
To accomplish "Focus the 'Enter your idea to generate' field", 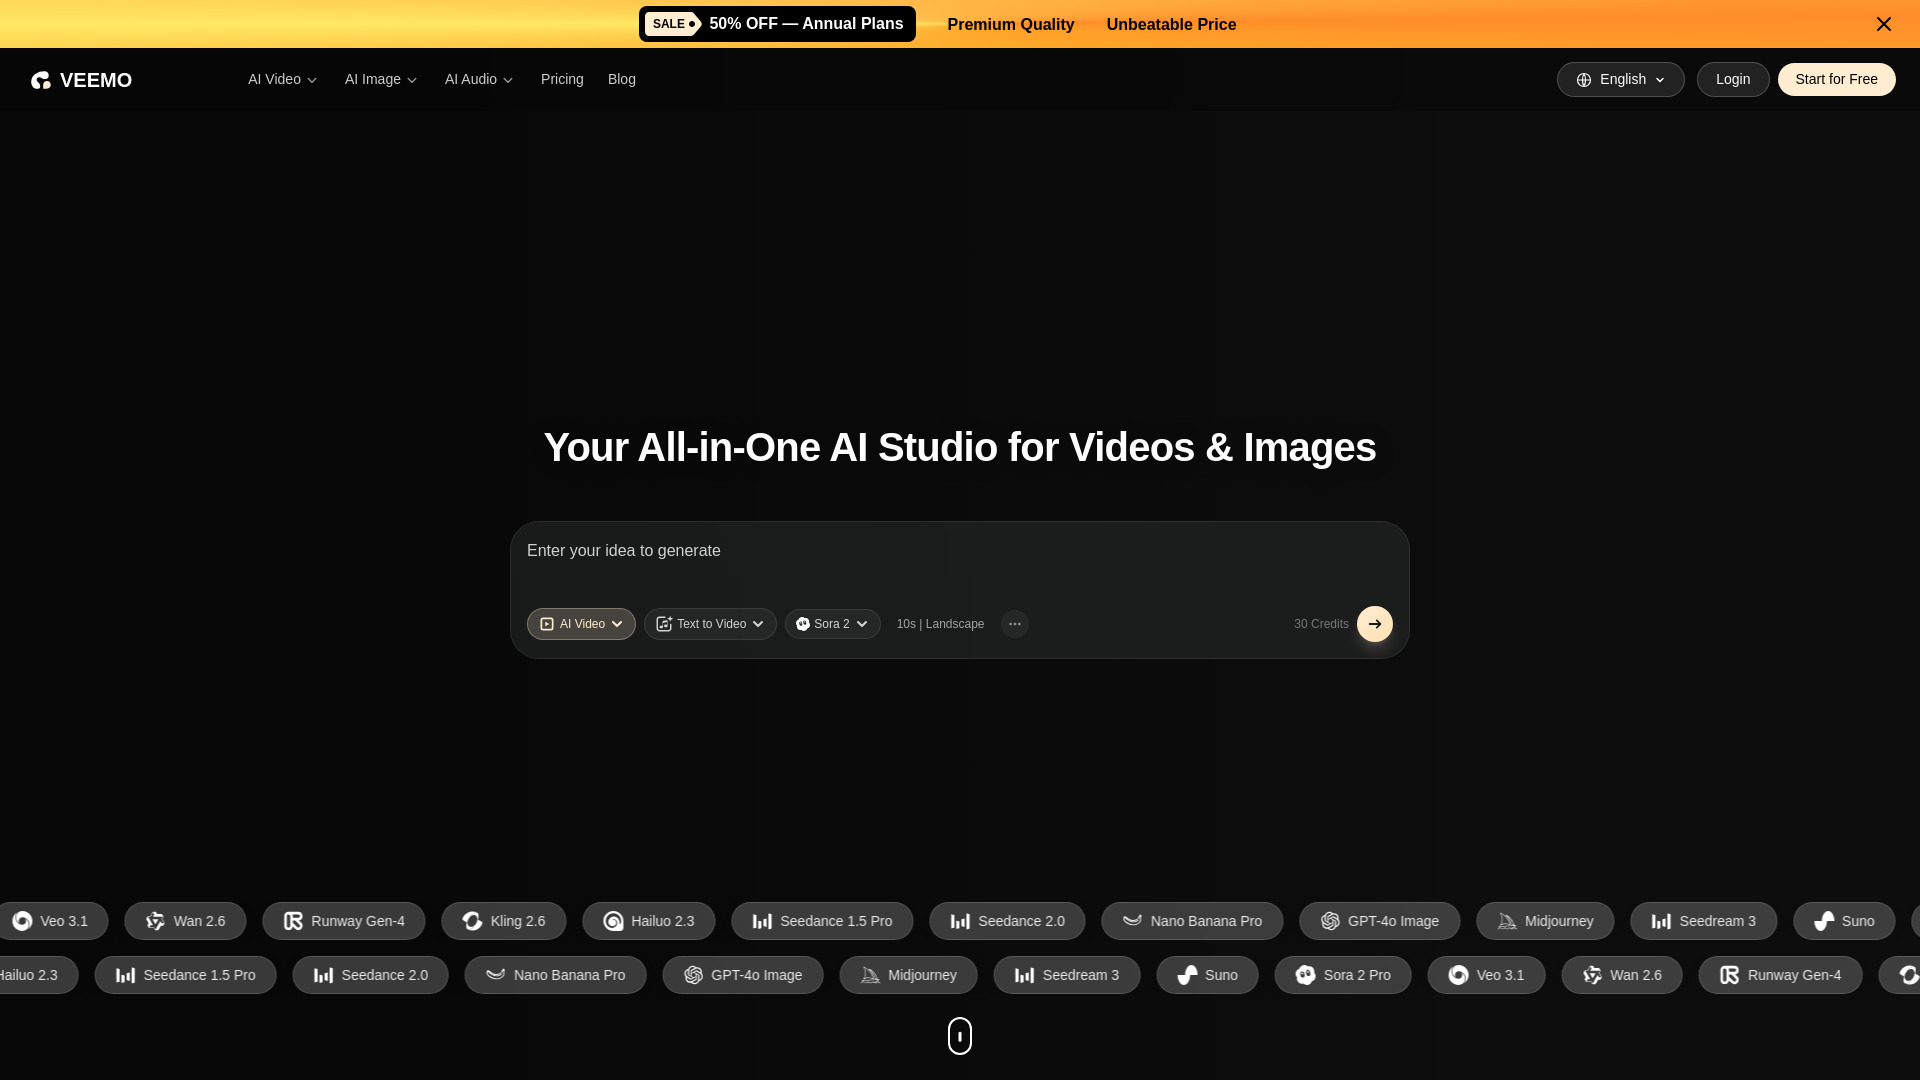I will pyautogui.click(x=958, y=552).
